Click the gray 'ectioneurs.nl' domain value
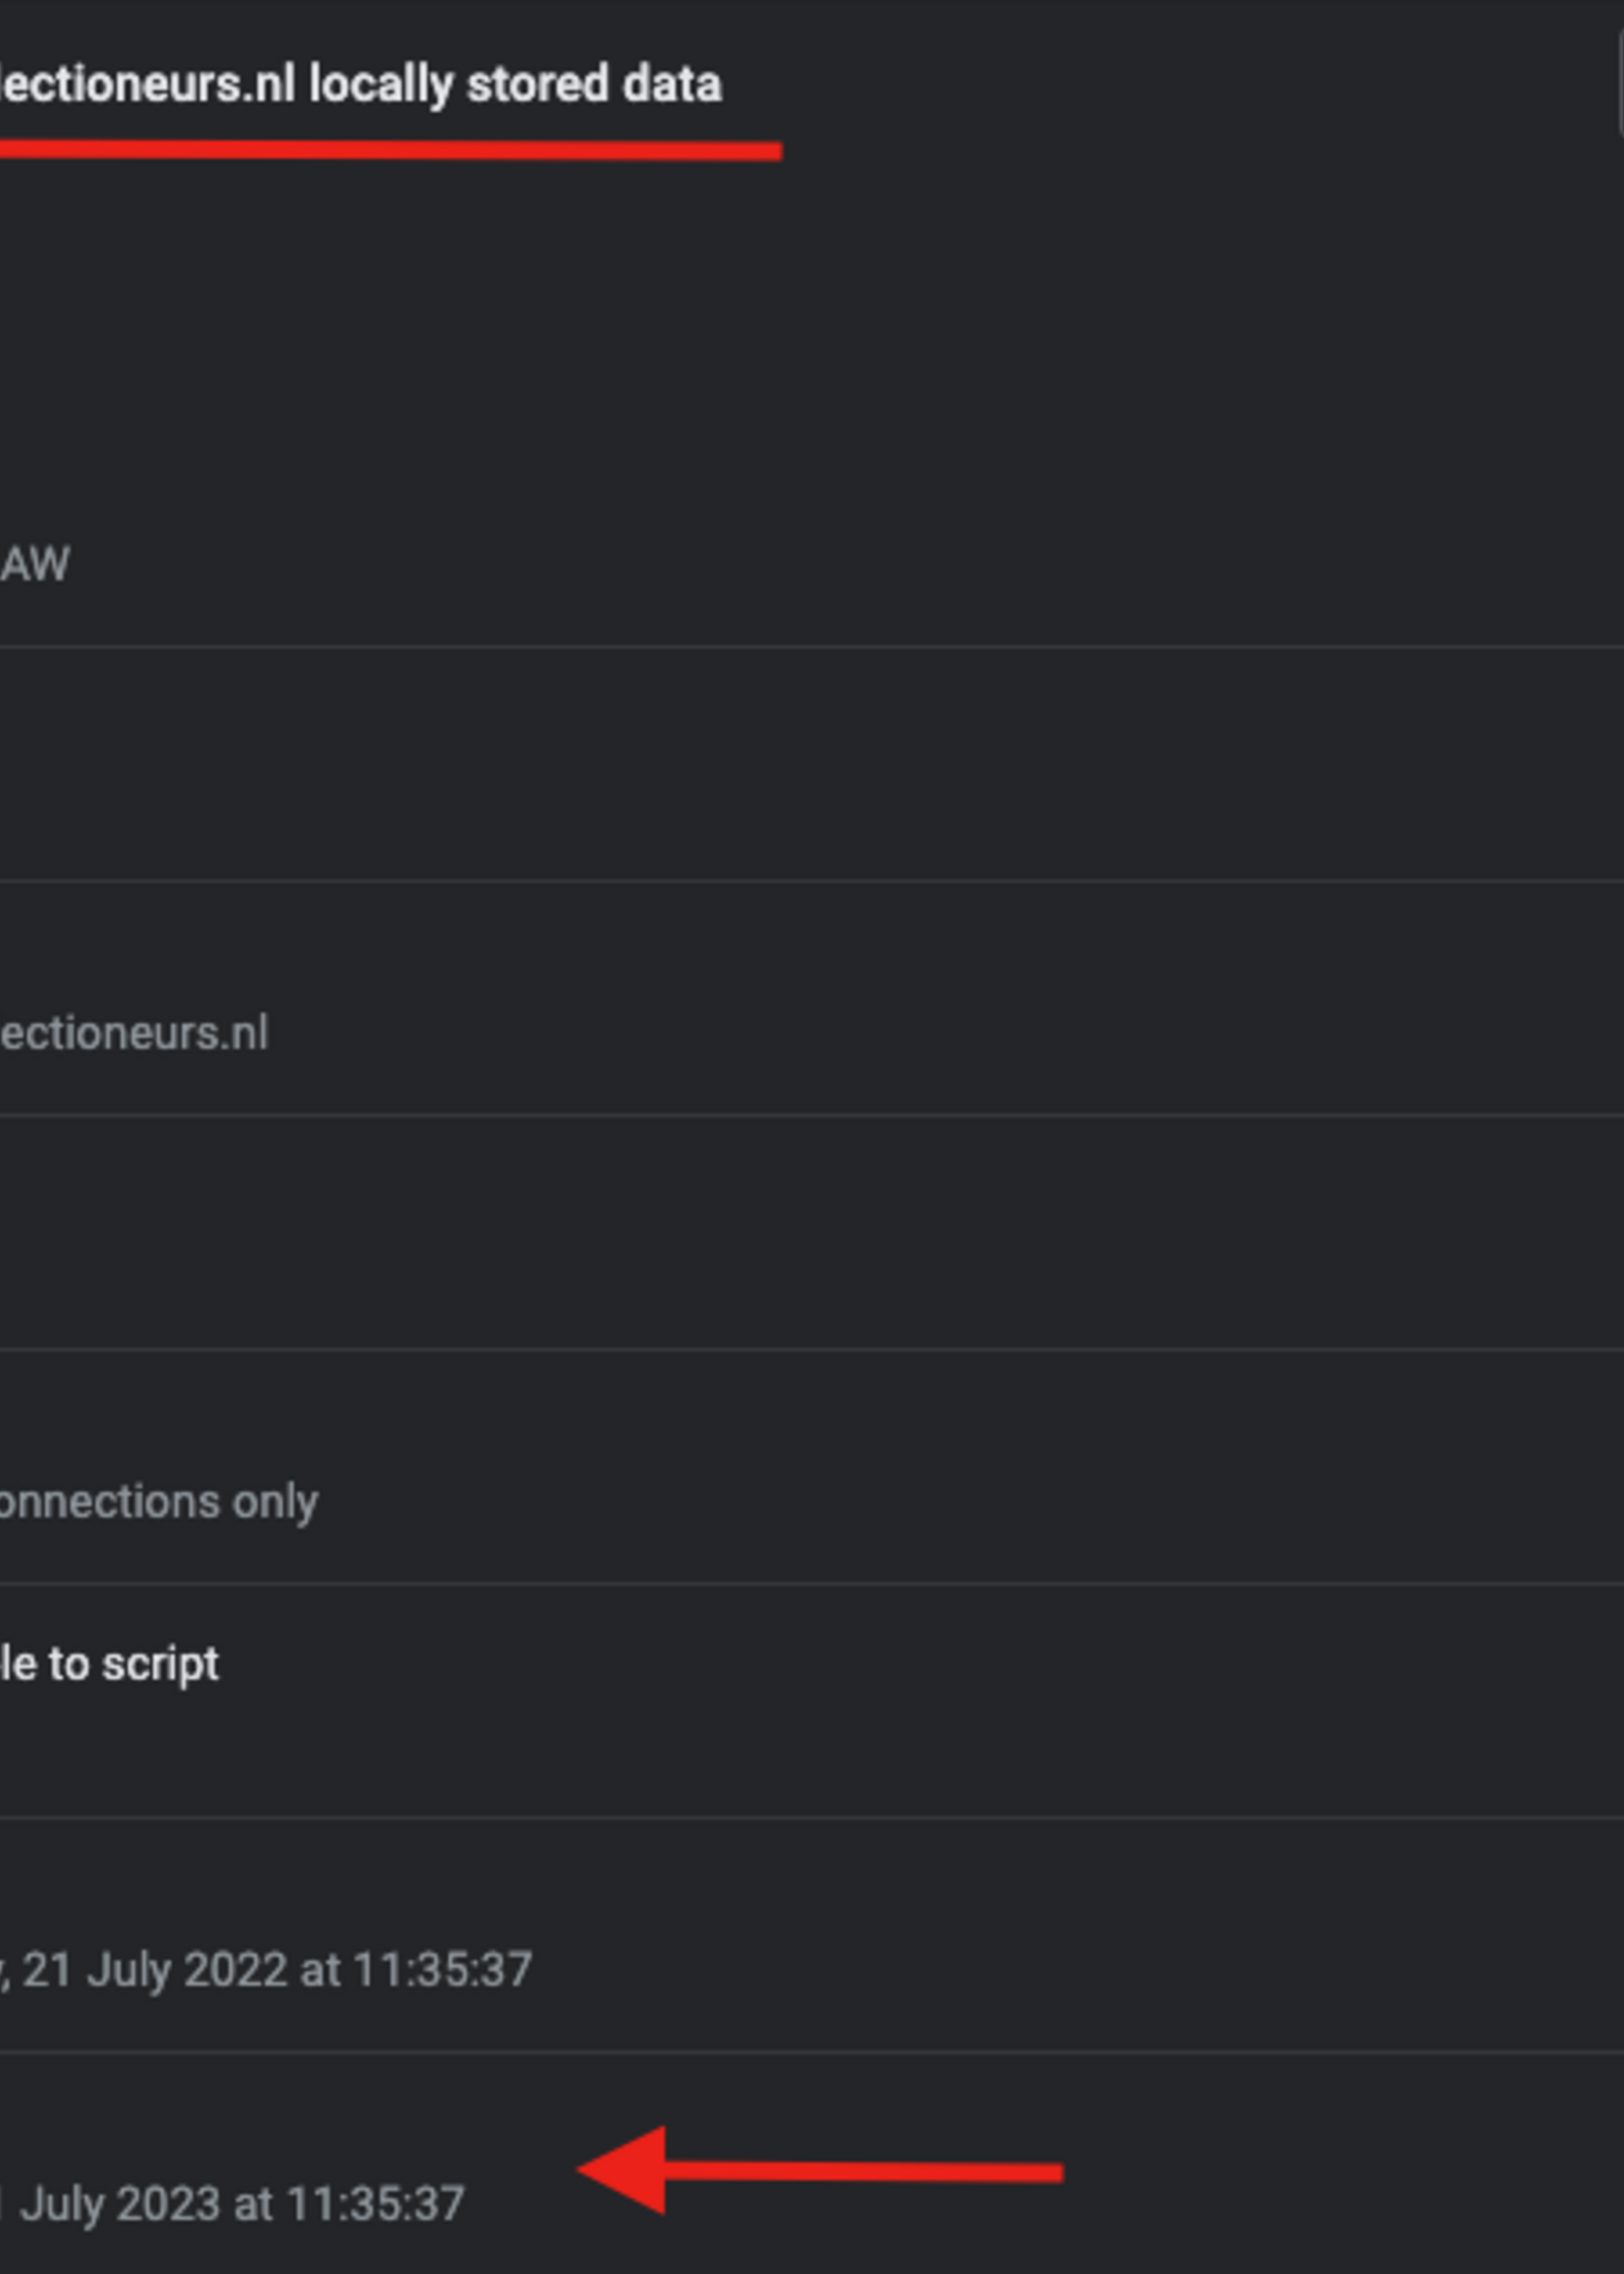Image resolution: width=1624 pixels, height=2274 pixels. 134,1033
